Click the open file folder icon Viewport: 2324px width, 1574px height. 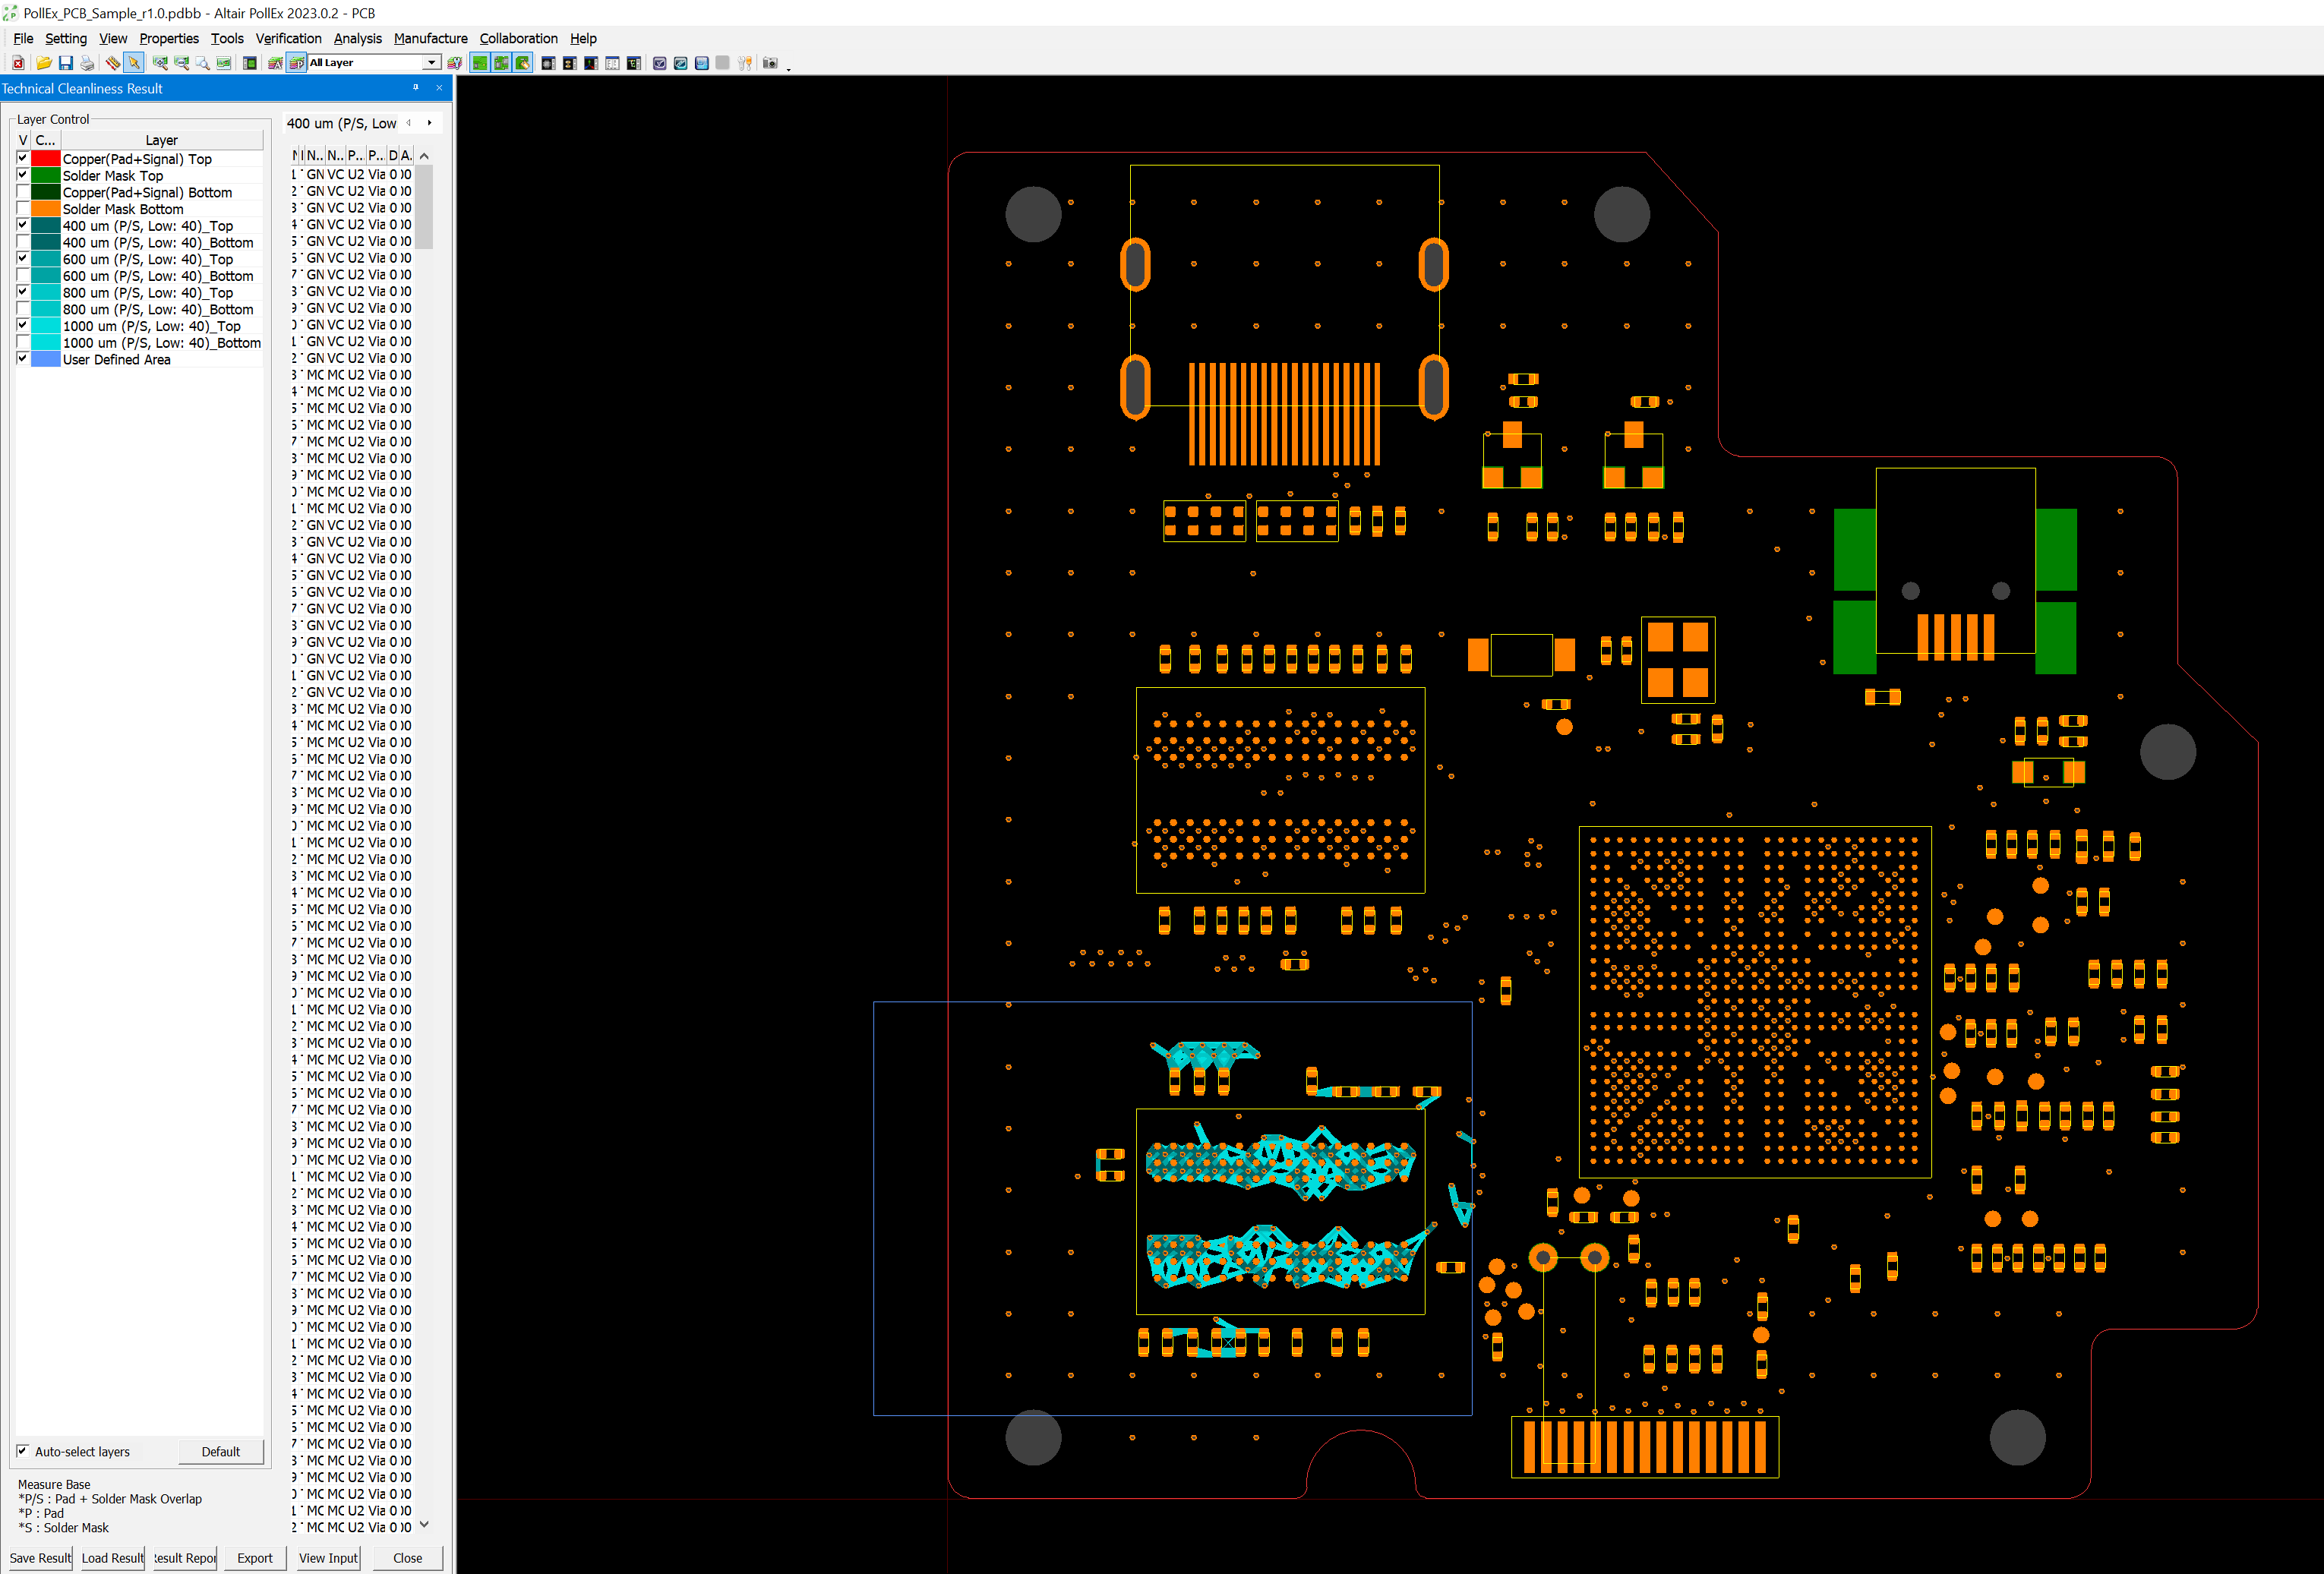[44, 63]
